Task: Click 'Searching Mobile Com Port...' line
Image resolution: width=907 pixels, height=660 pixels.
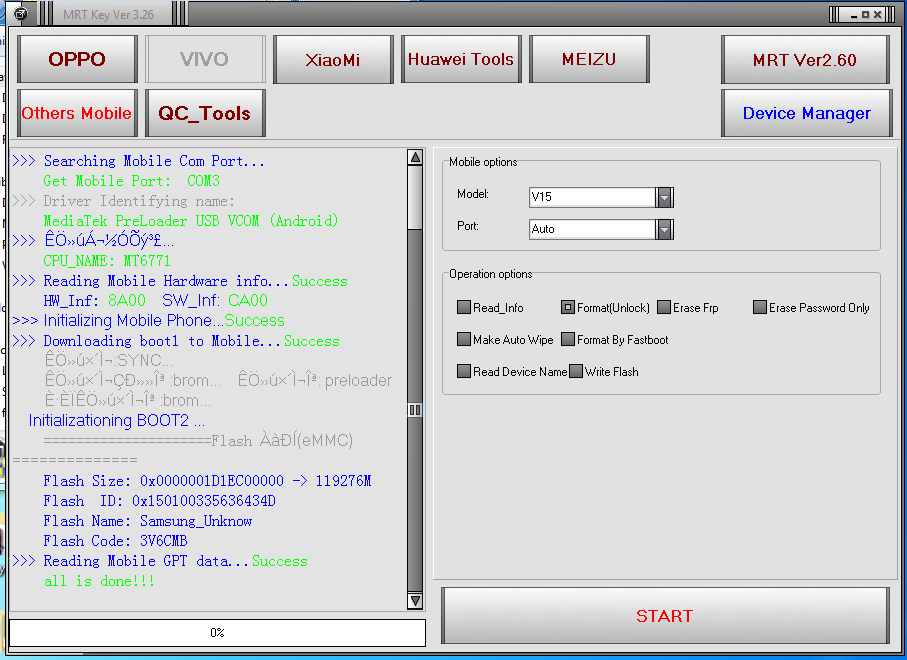Action: 139,161
